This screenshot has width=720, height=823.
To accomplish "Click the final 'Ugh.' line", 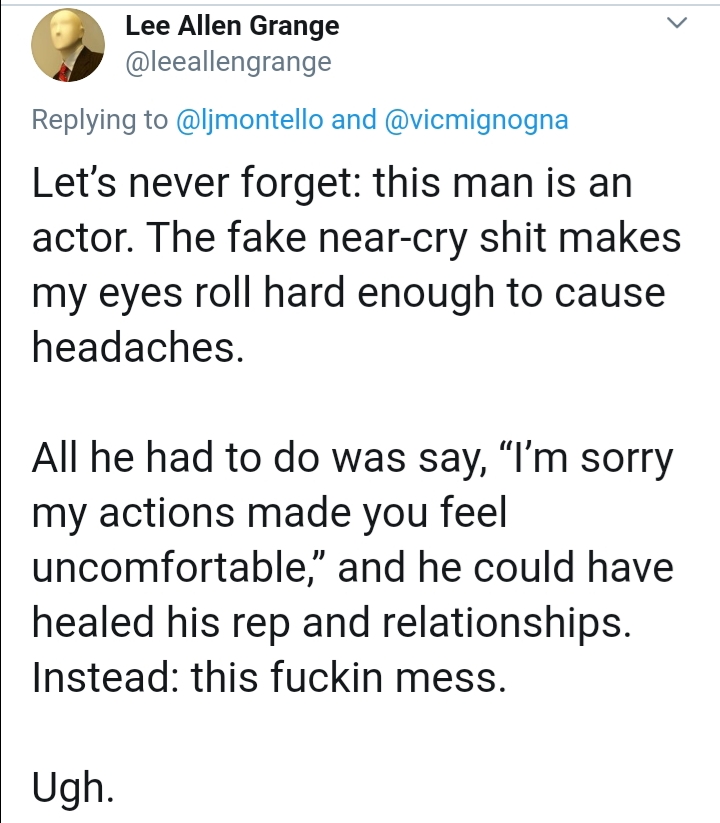I will (x=73, y=788).
